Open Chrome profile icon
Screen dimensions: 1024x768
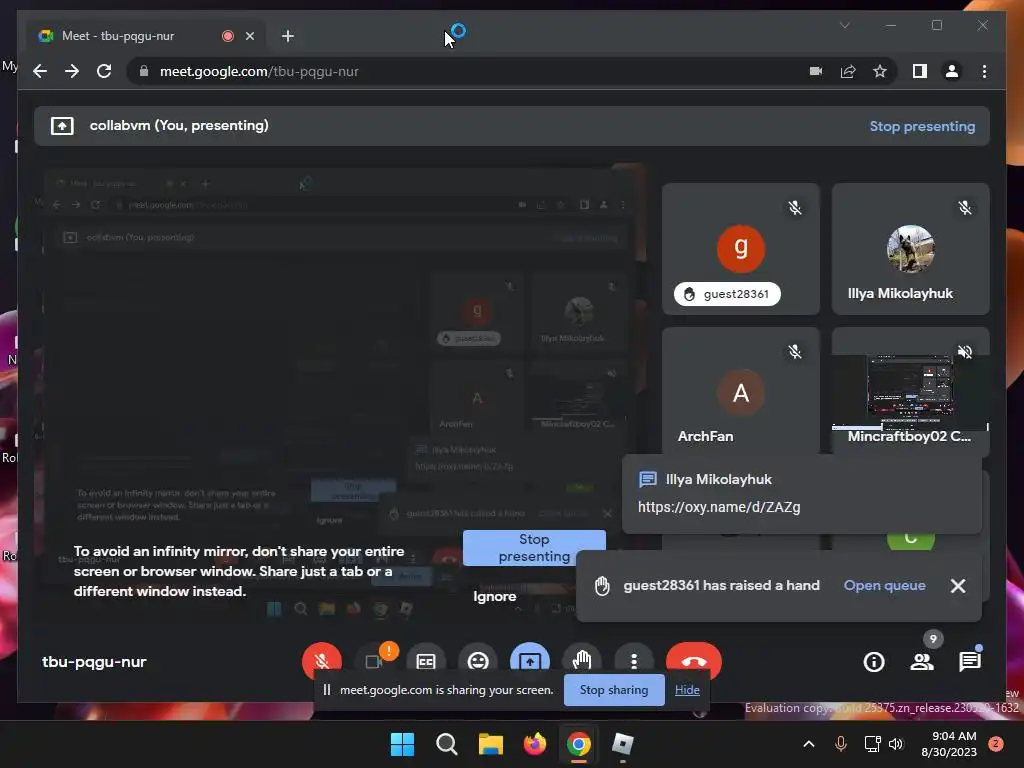pyautogui.click(x=952, y=71)
